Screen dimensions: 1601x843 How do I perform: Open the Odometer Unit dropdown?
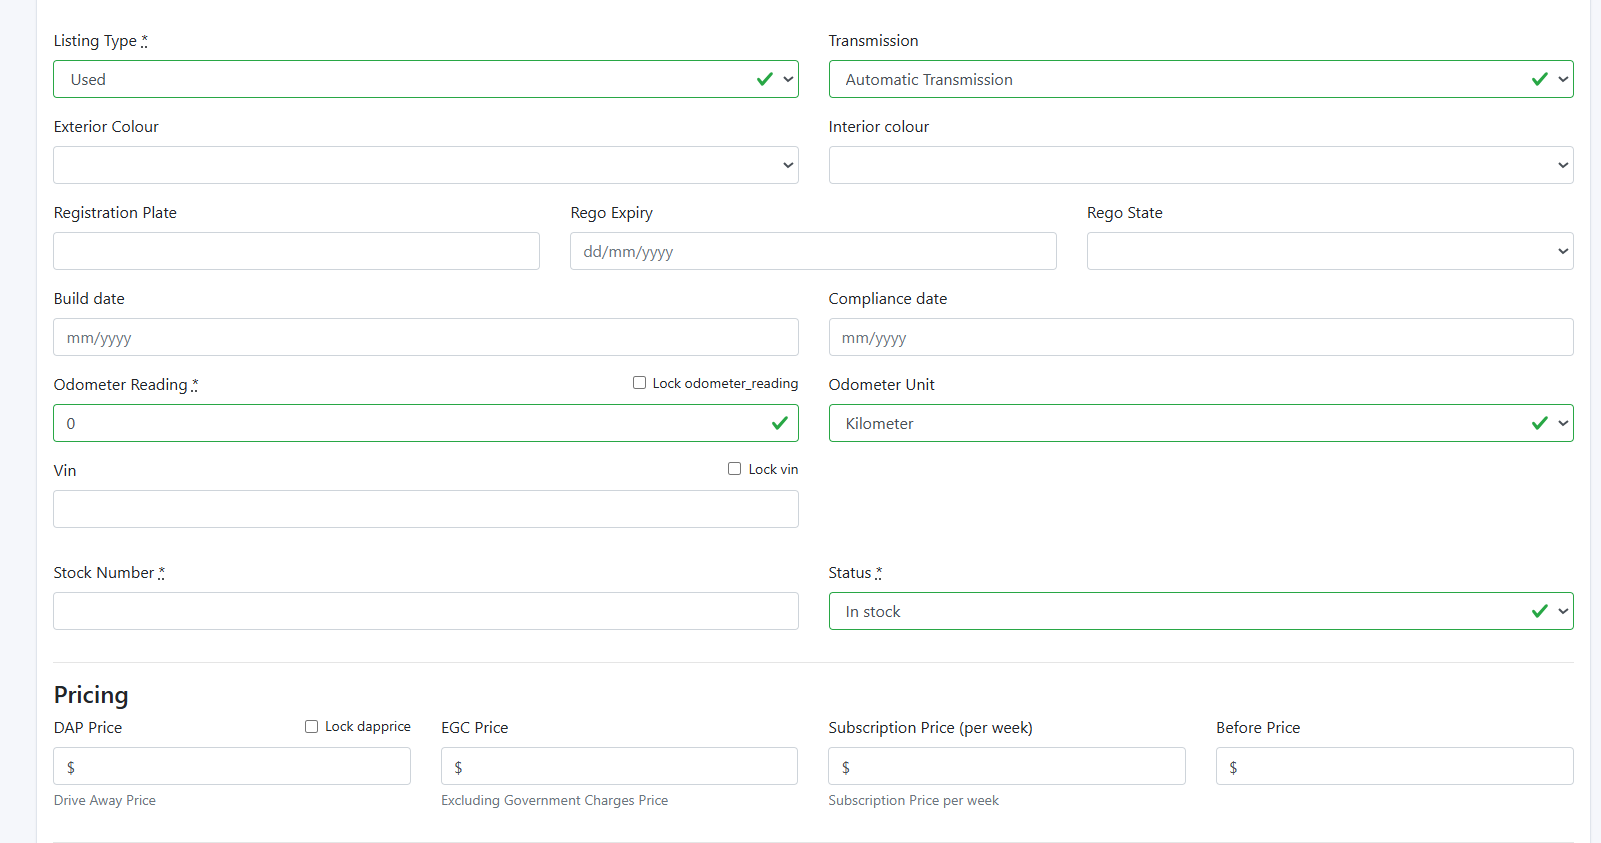click(x=1200, y=423)
